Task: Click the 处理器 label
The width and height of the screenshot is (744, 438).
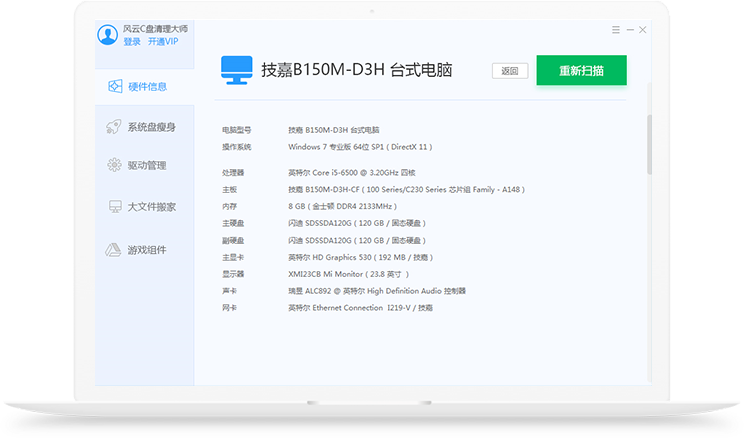Action: tap(233, 173)
